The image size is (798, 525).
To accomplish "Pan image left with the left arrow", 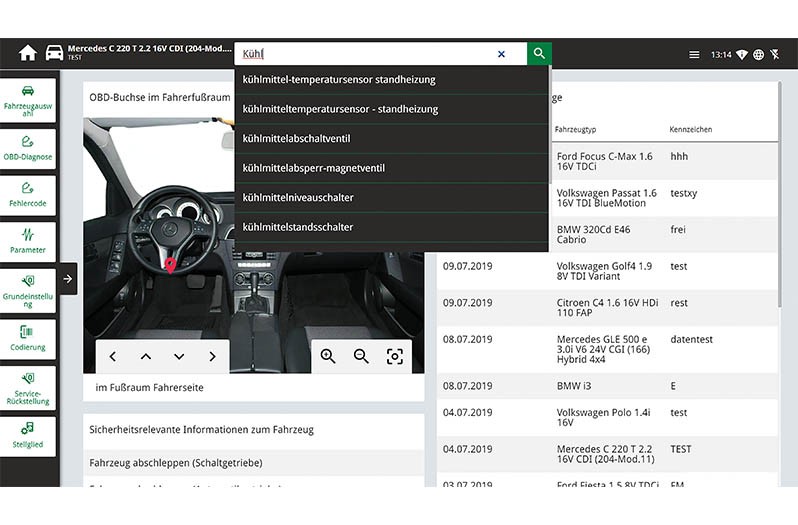I will tap(112, 357).
